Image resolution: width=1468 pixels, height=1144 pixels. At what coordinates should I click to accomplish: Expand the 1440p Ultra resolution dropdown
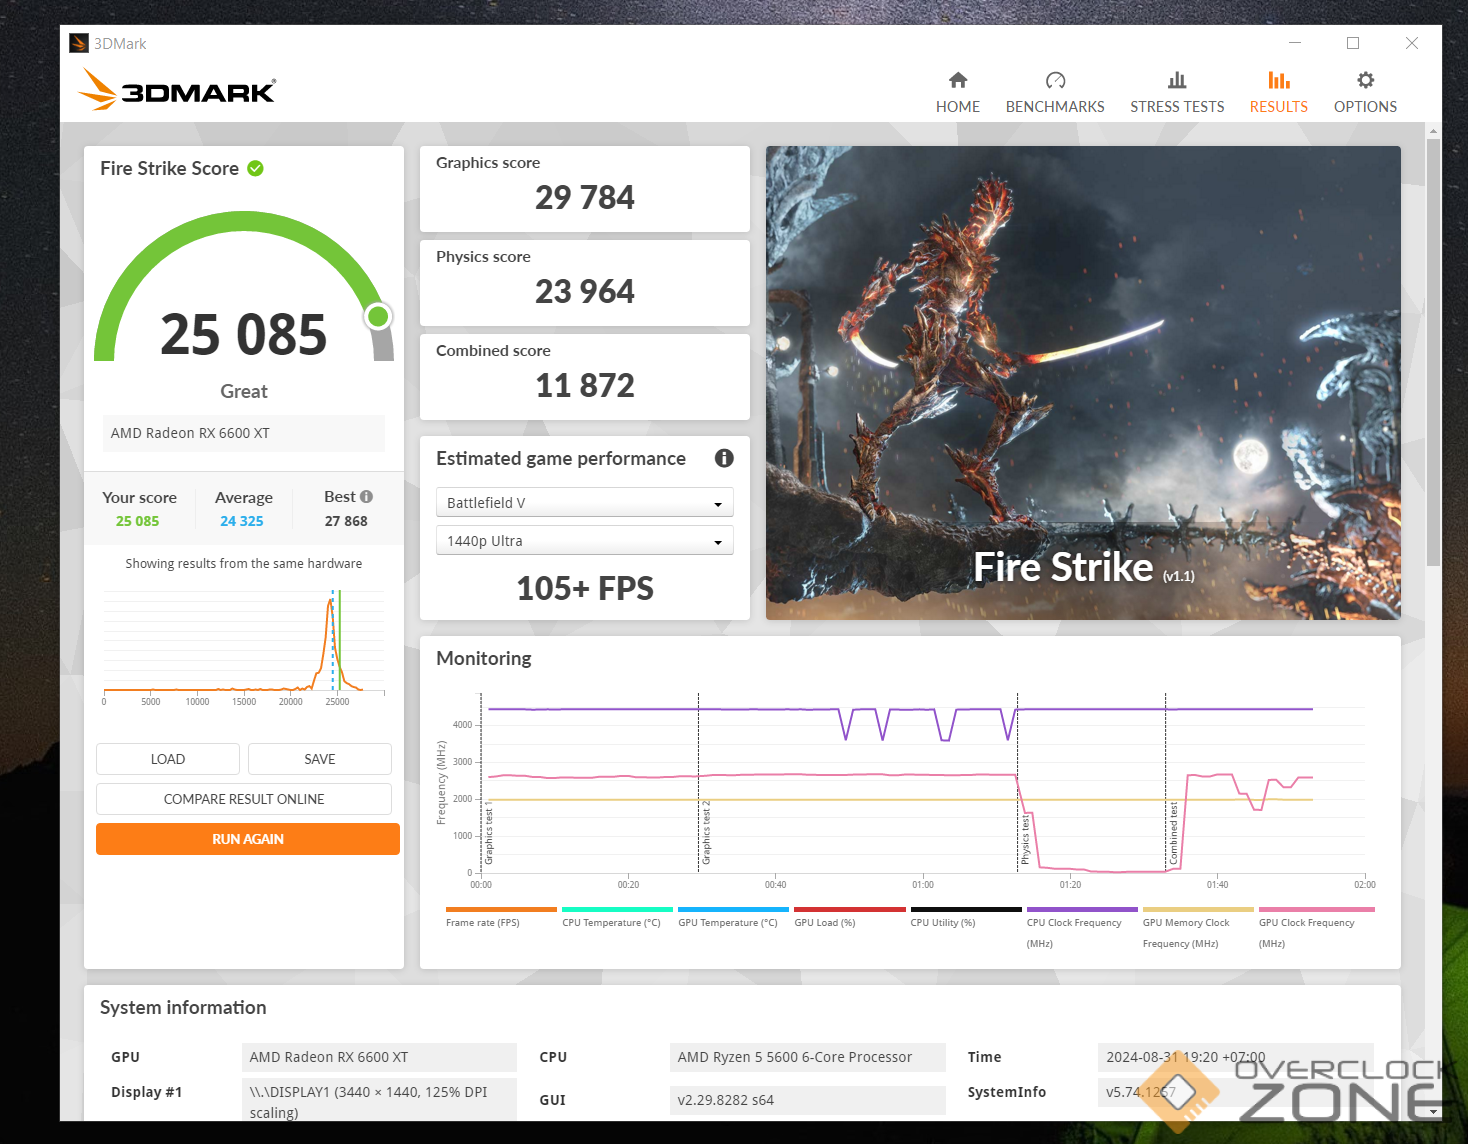[584, 541]
